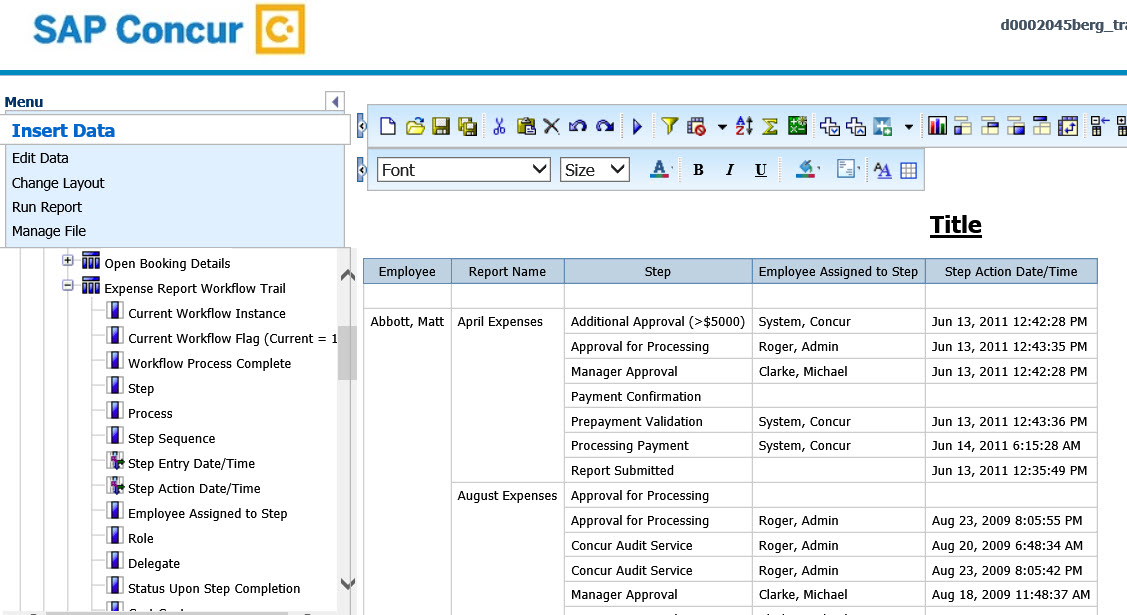Toggle Underline formatting
This screenshot has width=1127, height=615.
coord(761,170)
